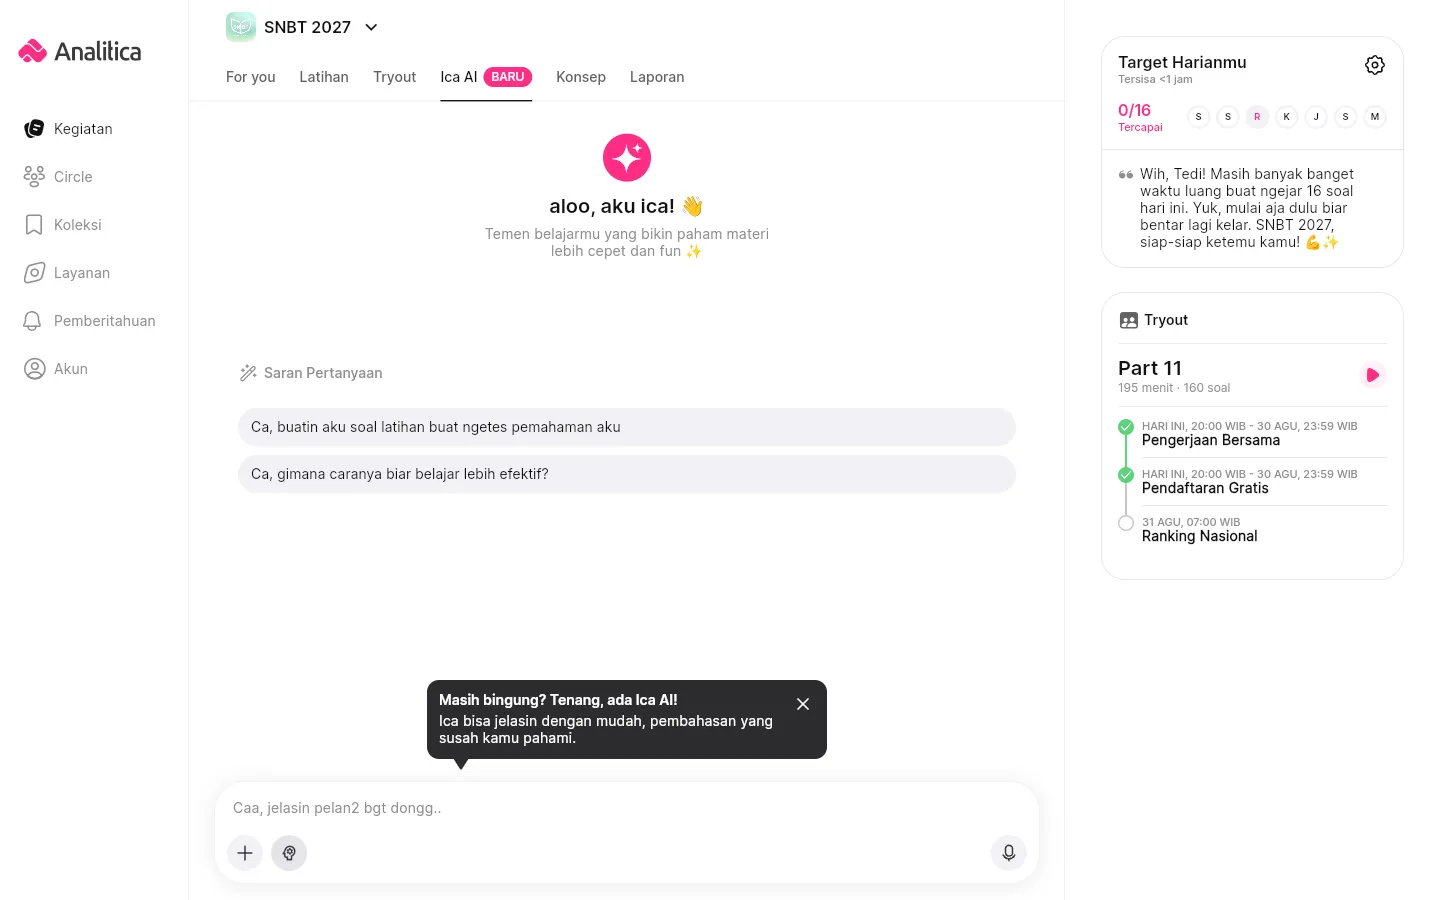Choose suggestion to make practice questions
The height and width of the screenshot is (900, 1440).
(x=627, y=427)
